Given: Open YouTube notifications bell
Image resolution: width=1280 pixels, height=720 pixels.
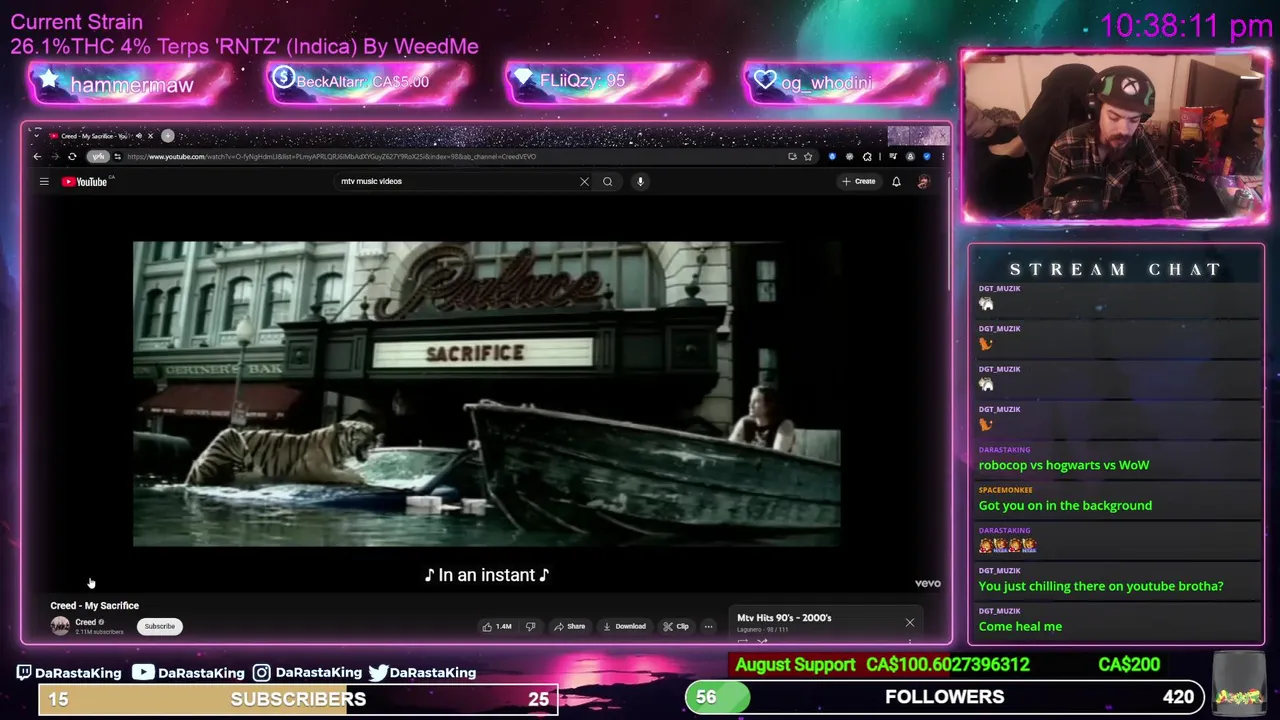Looking at the screenshot, I should tap(896, 181).
